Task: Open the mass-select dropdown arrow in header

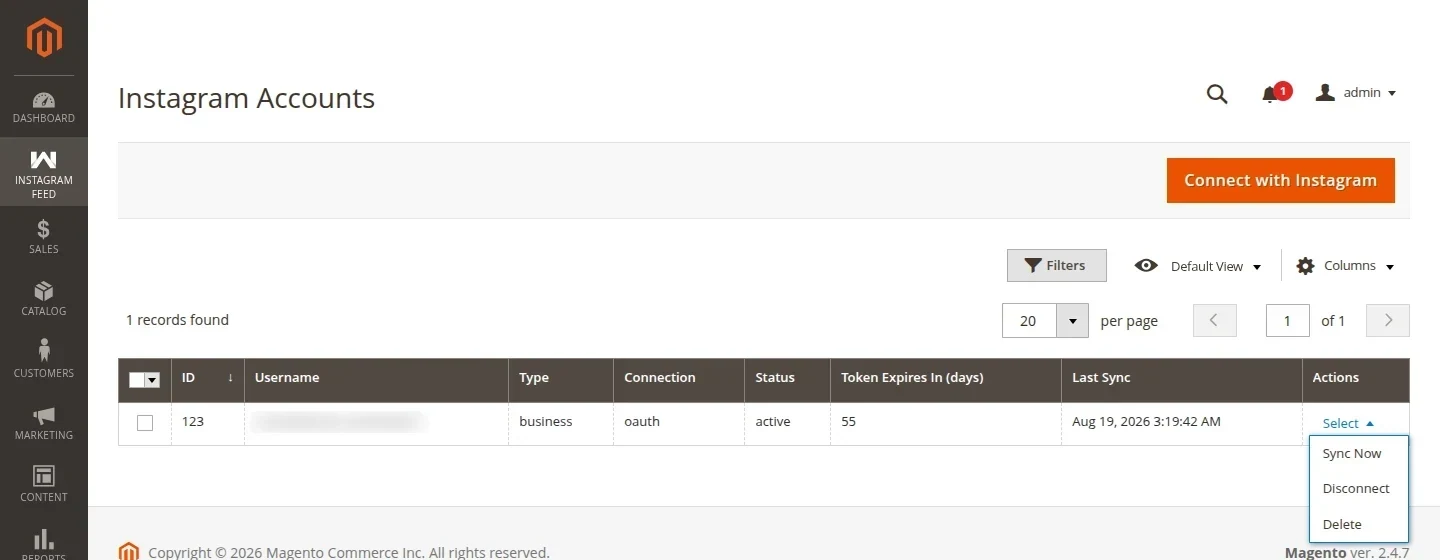Action: click(153, 380)
